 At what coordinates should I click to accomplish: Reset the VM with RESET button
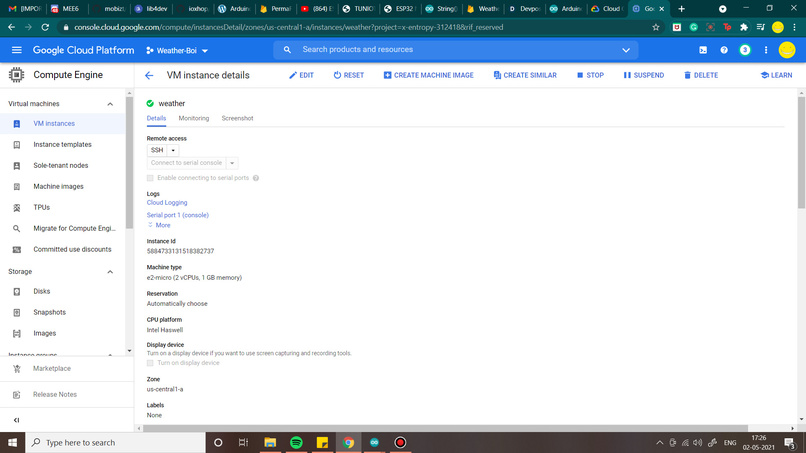(349, 75)
